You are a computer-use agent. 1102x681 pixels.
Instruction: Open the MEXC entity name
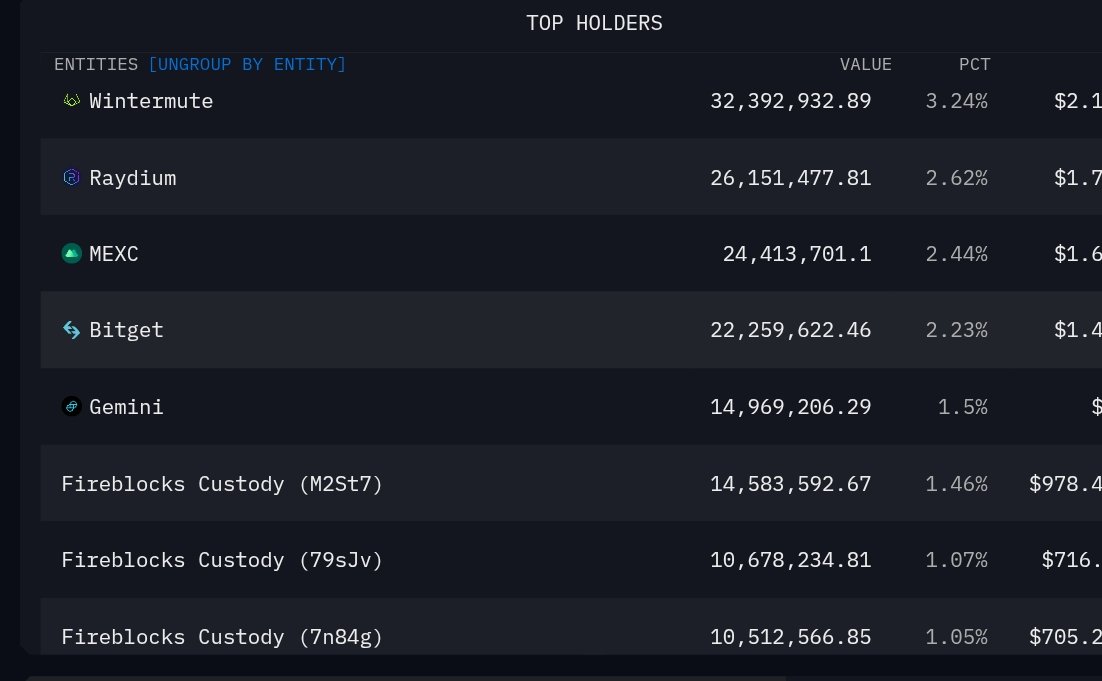pyautogui.click(x=114, y=254)
